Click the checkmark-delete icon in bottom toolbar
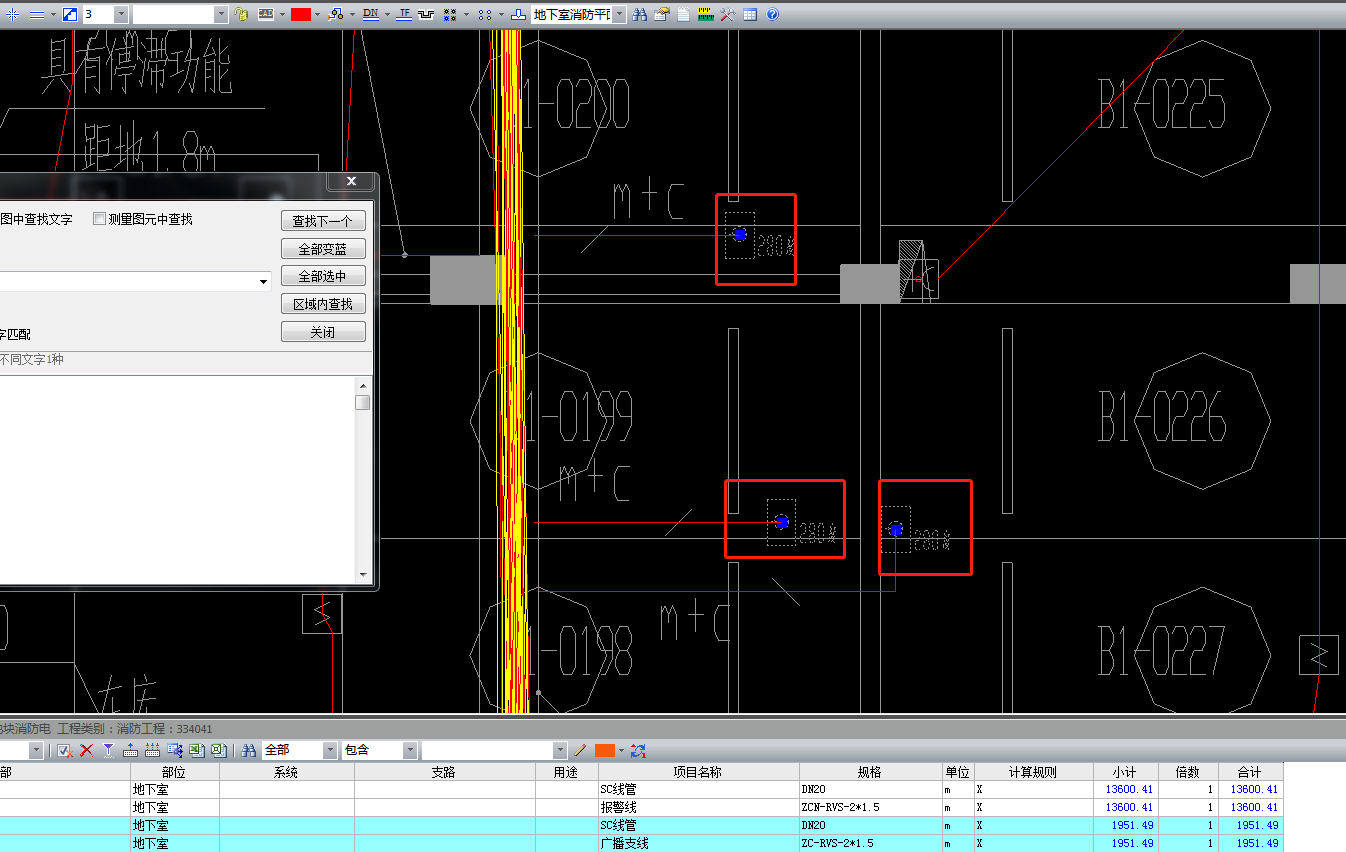Screen dimensions: 1346x852 click(65, 750)
